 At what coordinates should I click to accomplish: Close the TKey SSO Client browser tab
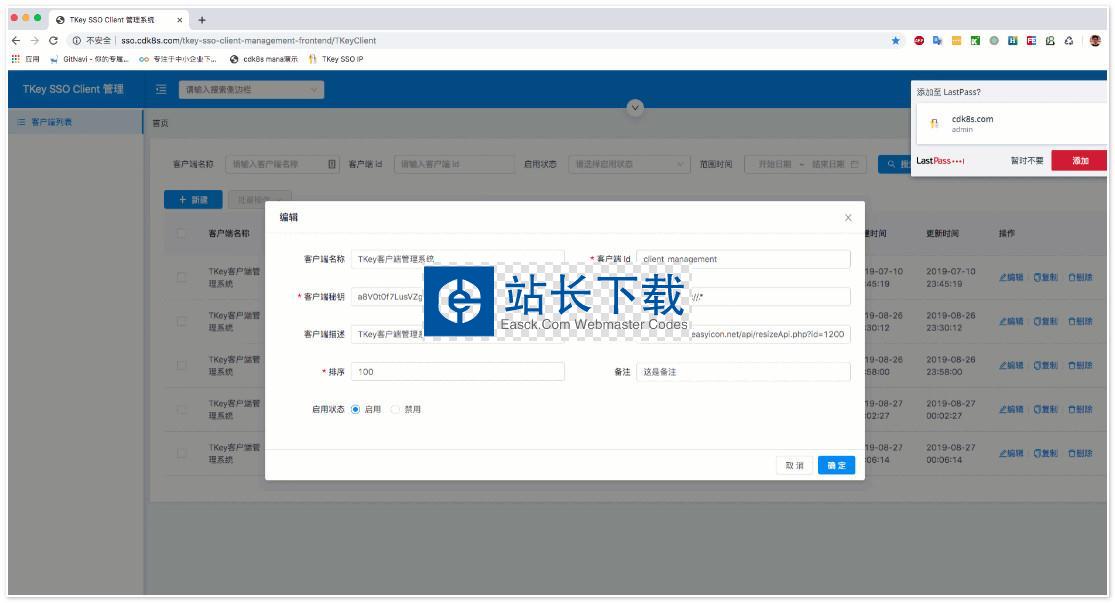click(x=180, y=20)
